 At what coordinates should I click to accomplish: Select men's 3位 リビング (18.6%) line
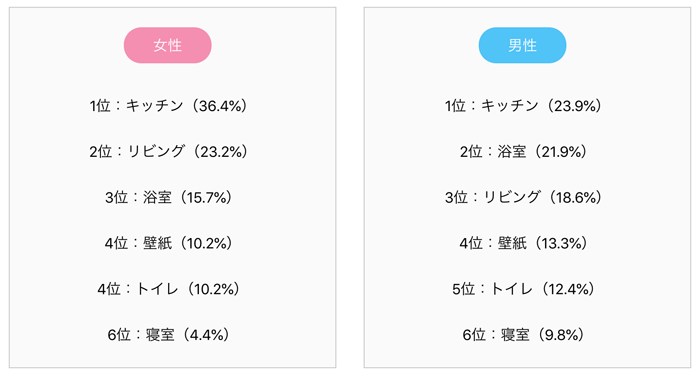coord(523,197)
